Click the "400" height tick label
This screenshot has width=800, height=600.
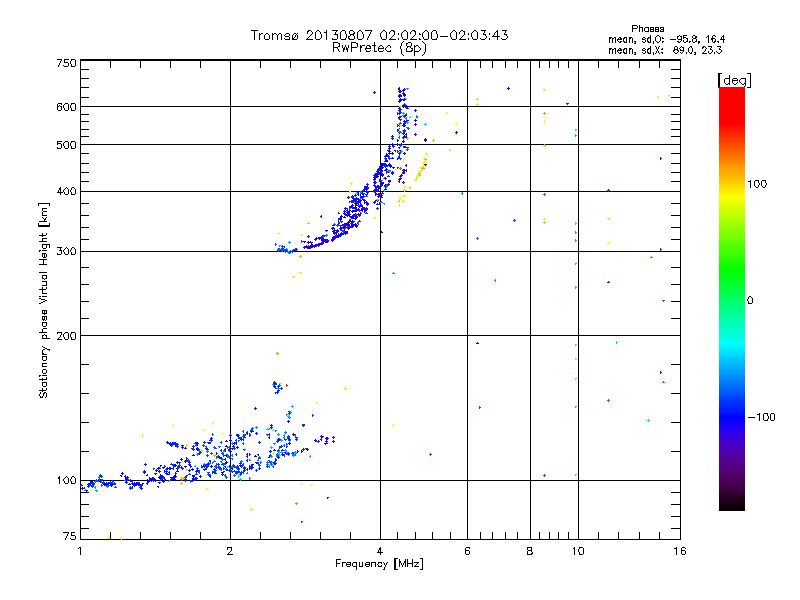point(66,191)
